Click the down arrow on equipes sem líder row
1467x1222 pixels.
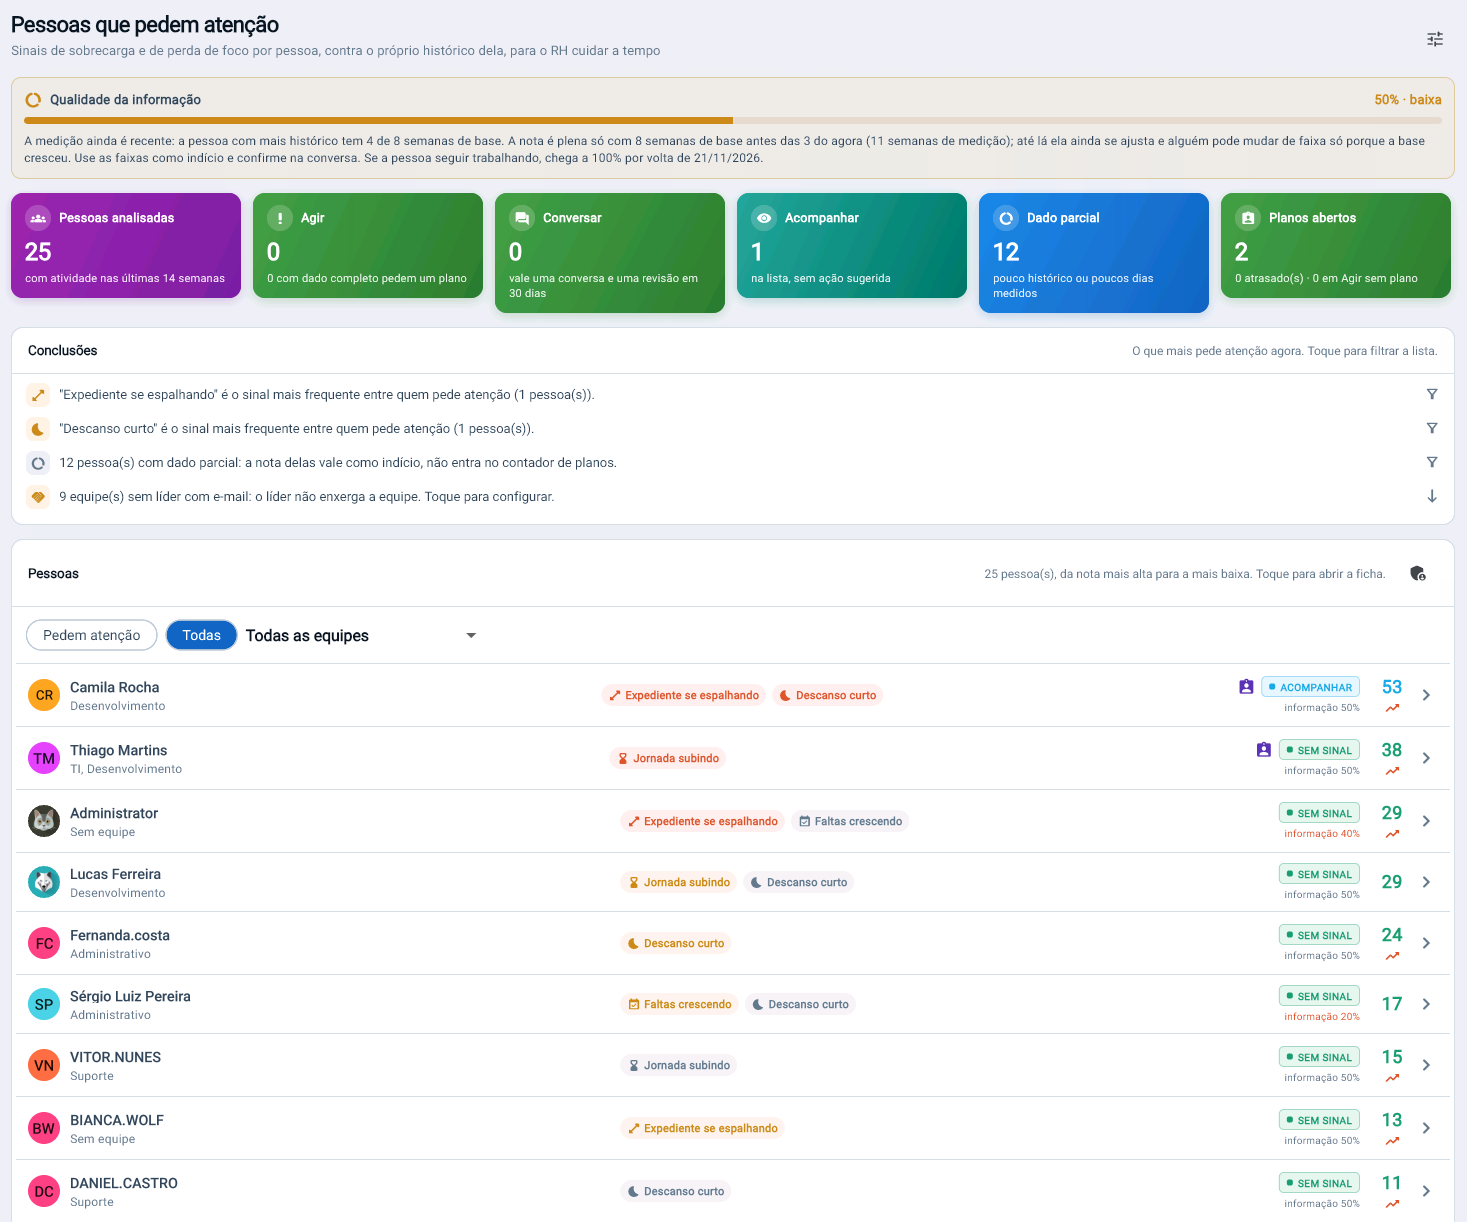point(1432,496)
